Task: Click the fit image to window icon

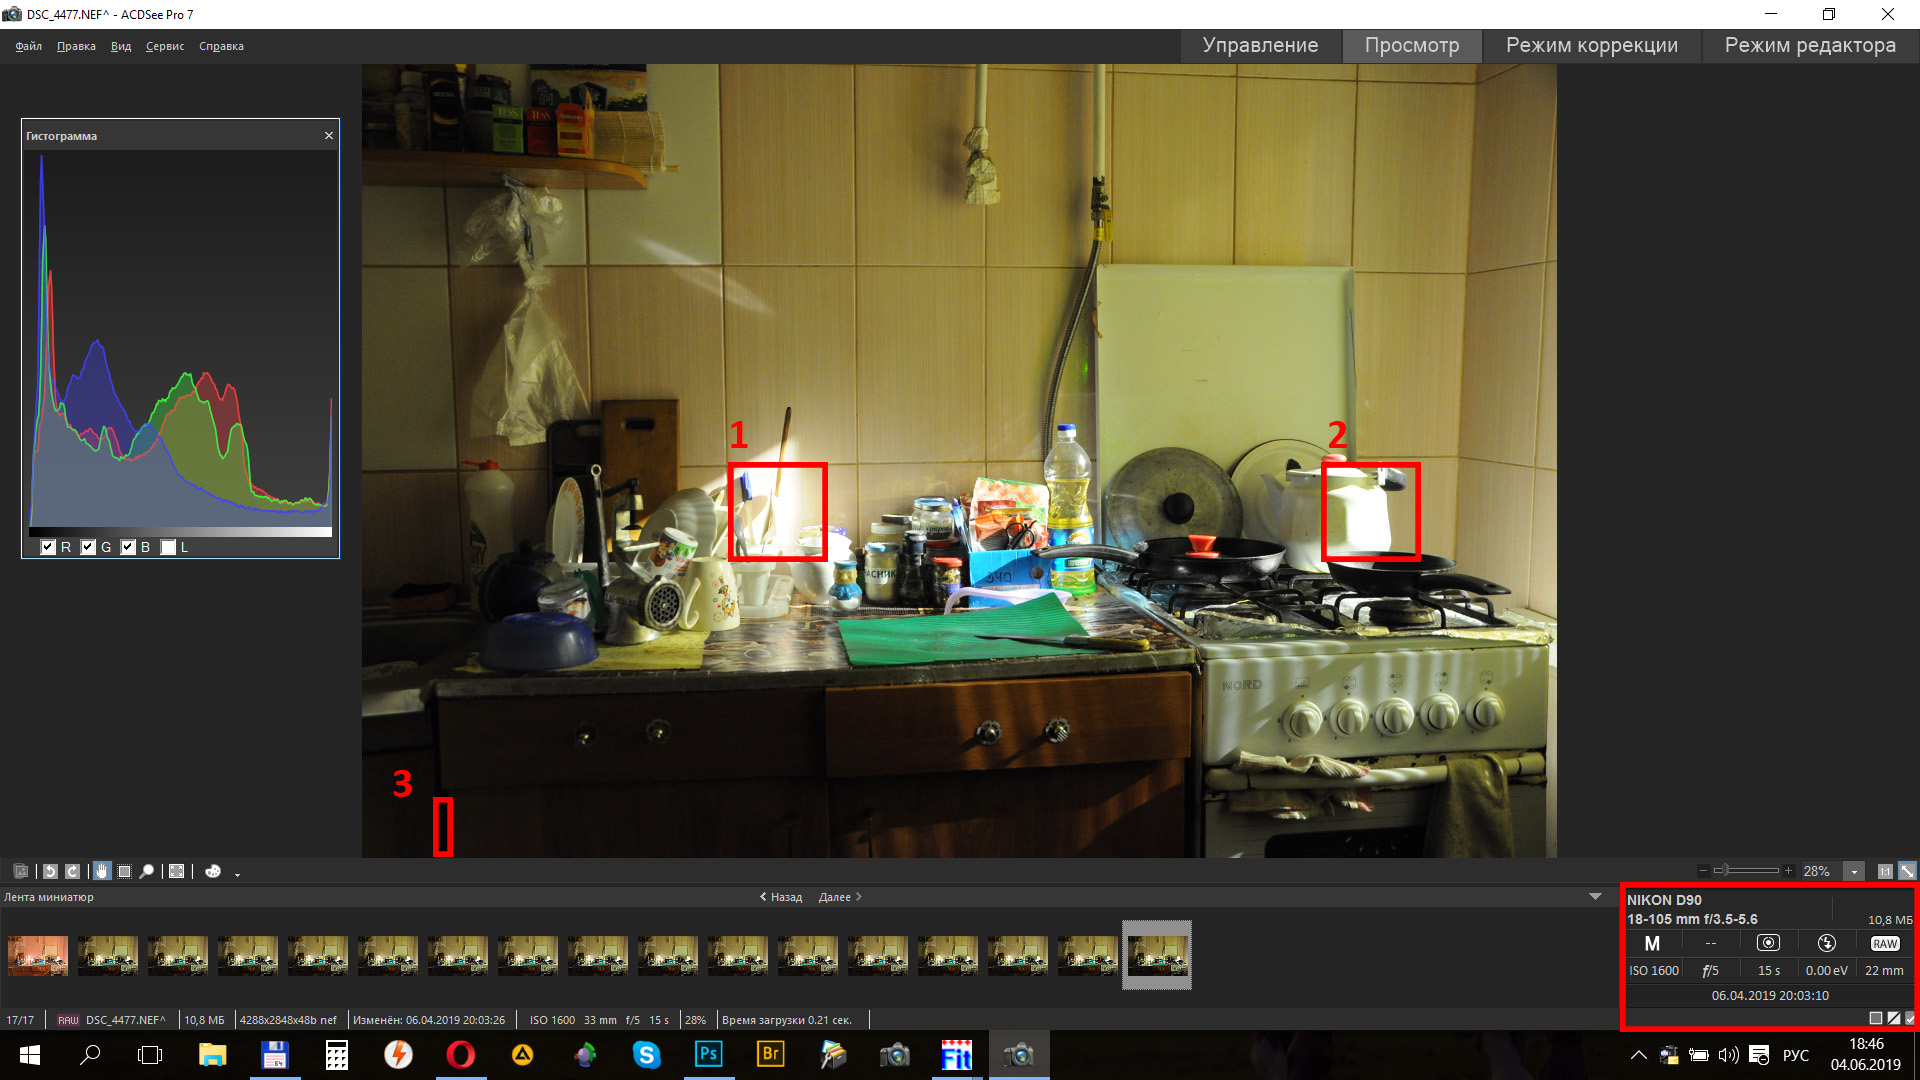Action: click(1907, 871)
